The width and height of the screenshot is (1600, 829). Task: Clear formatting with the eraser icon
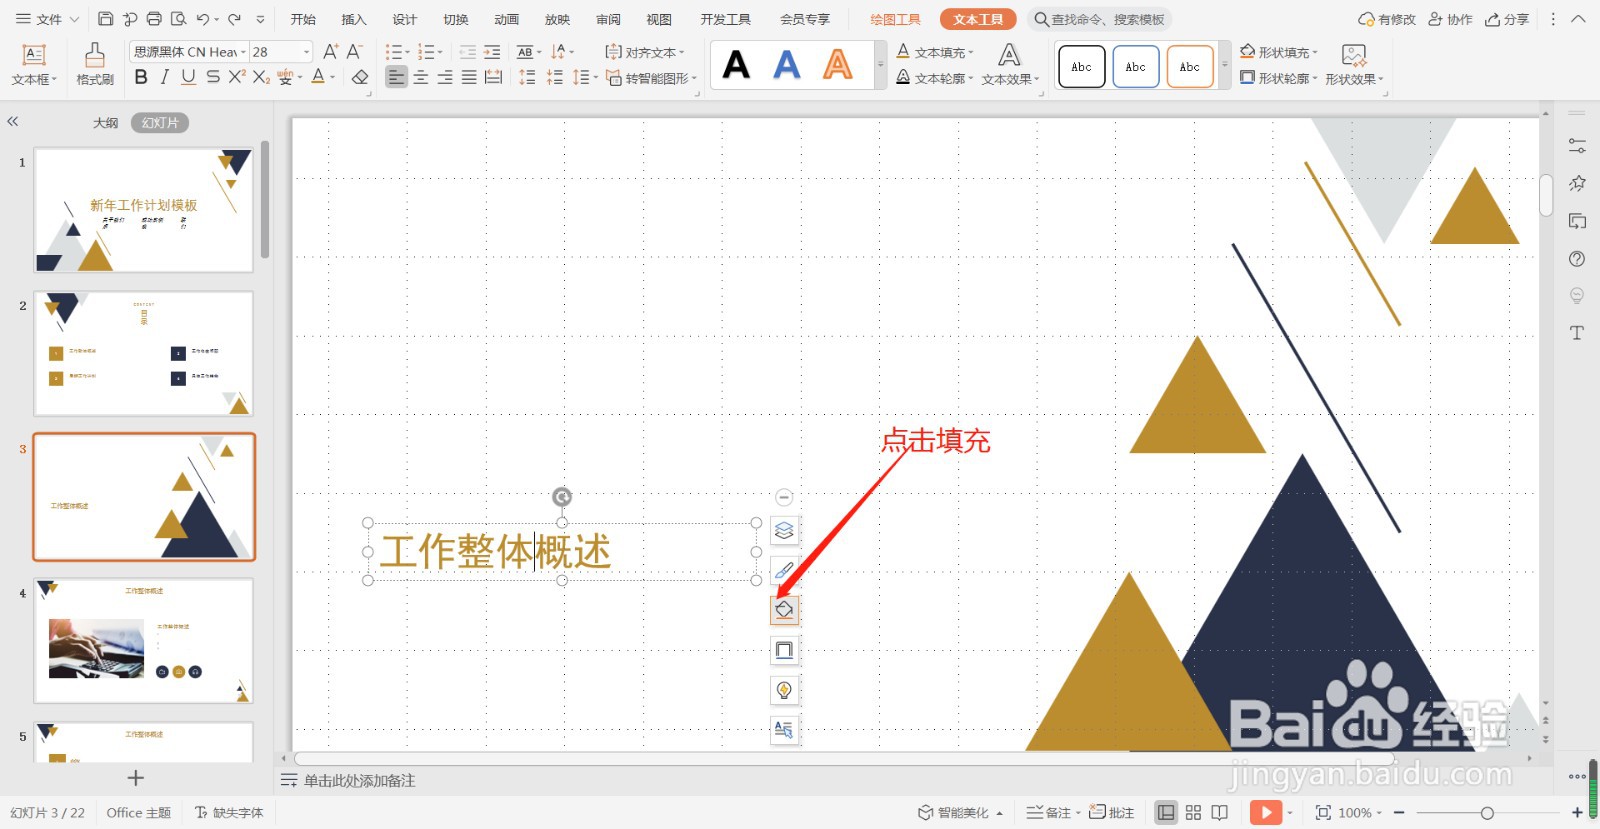(361, 77)
